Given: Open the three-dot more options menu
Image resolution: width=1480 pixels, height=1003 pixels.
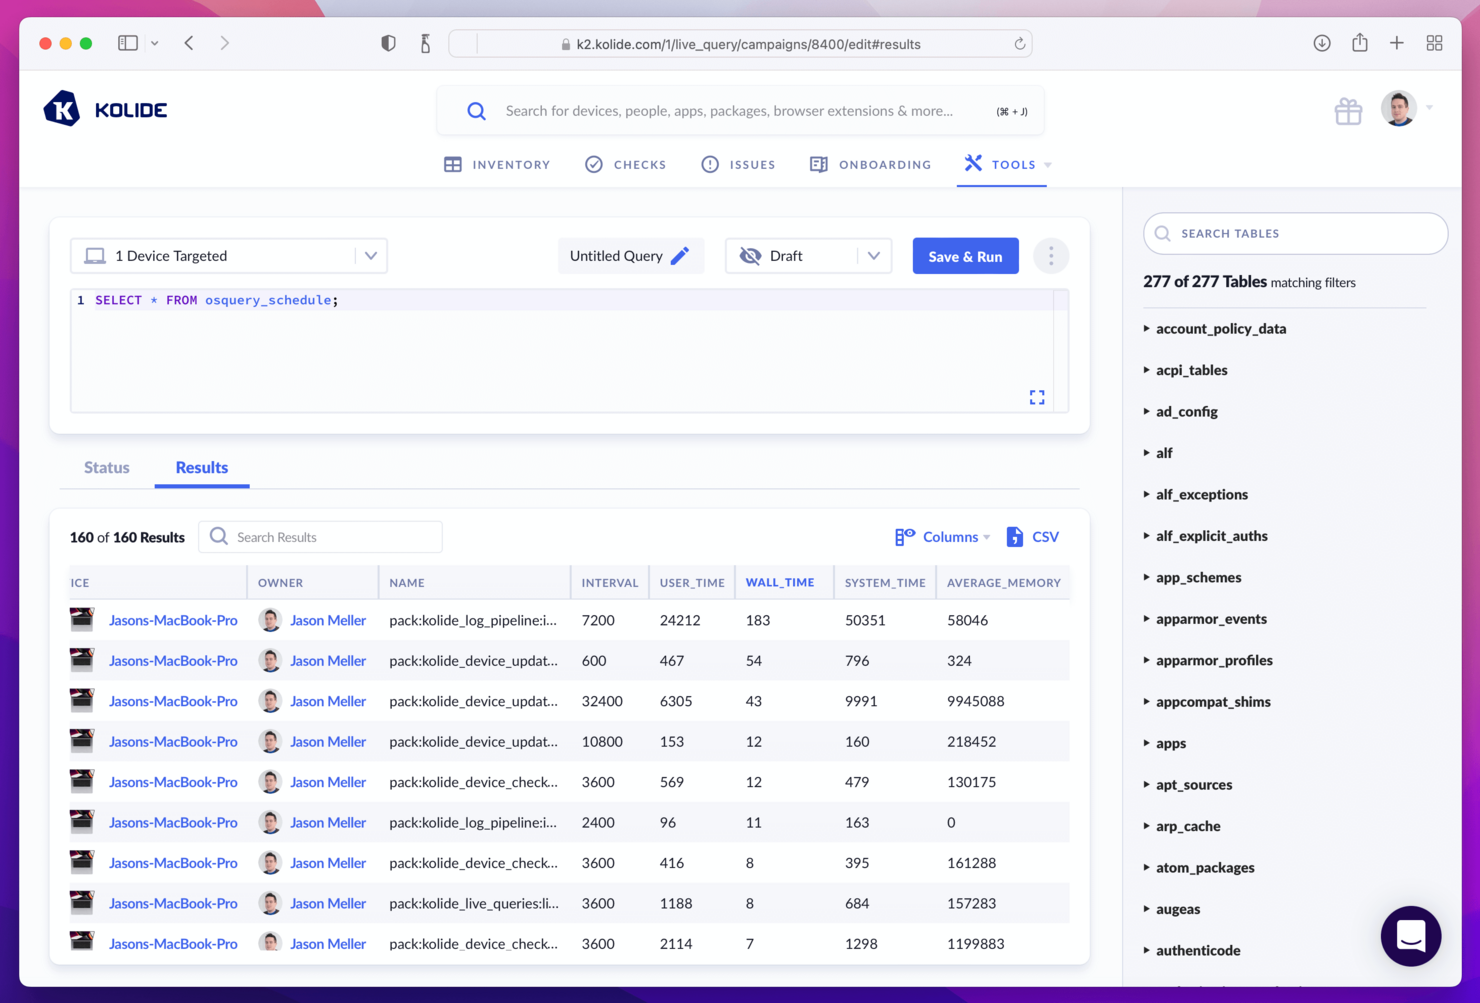Looking at the screenshot, I should click(1051, 256).
